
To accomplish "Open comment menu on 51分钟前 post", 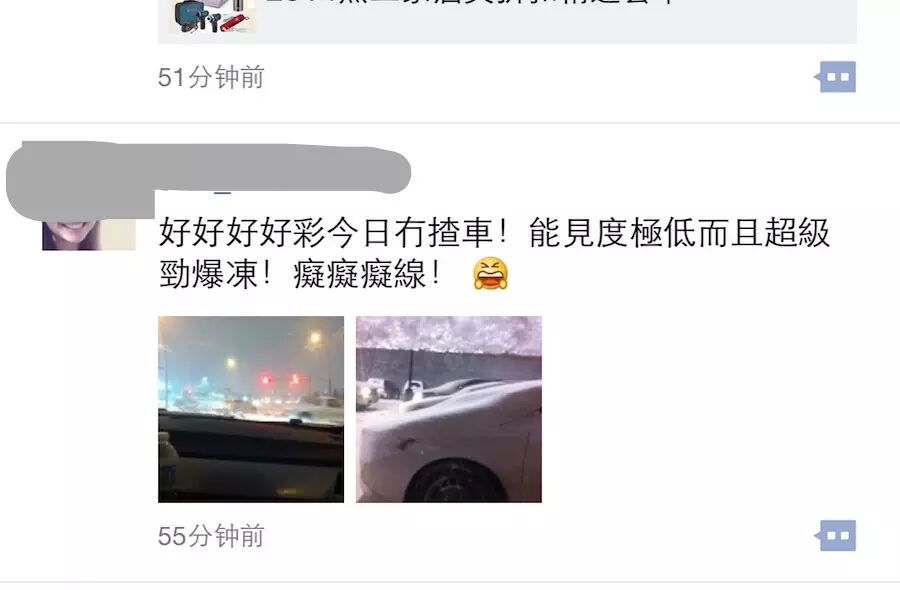I will click(835, 76).
